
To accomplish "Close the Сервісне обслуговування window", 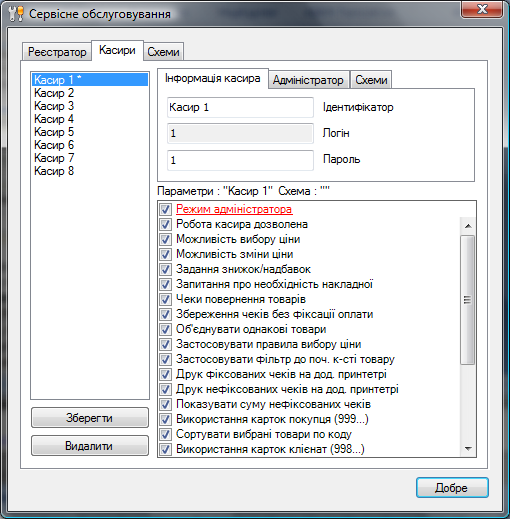I will (x=482, y=9).
